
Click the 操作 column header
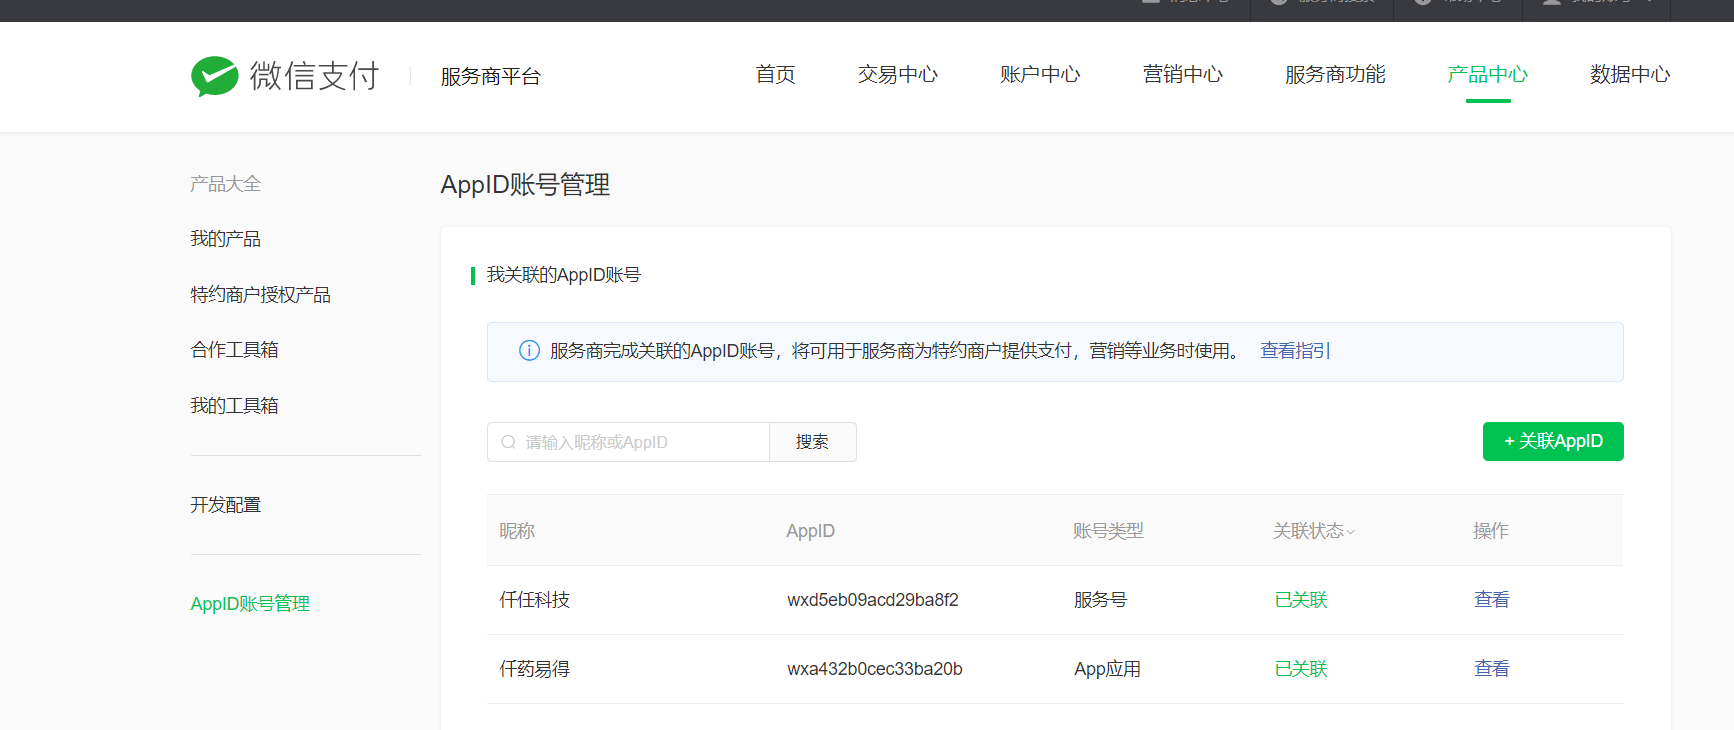1490,531
